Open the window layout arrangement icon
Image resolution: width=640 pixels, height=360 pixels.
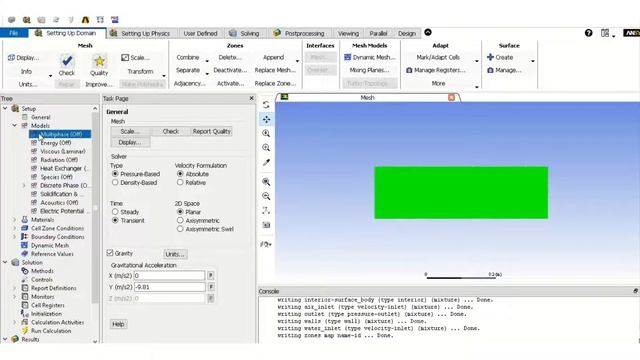click(x=605, y=33)
